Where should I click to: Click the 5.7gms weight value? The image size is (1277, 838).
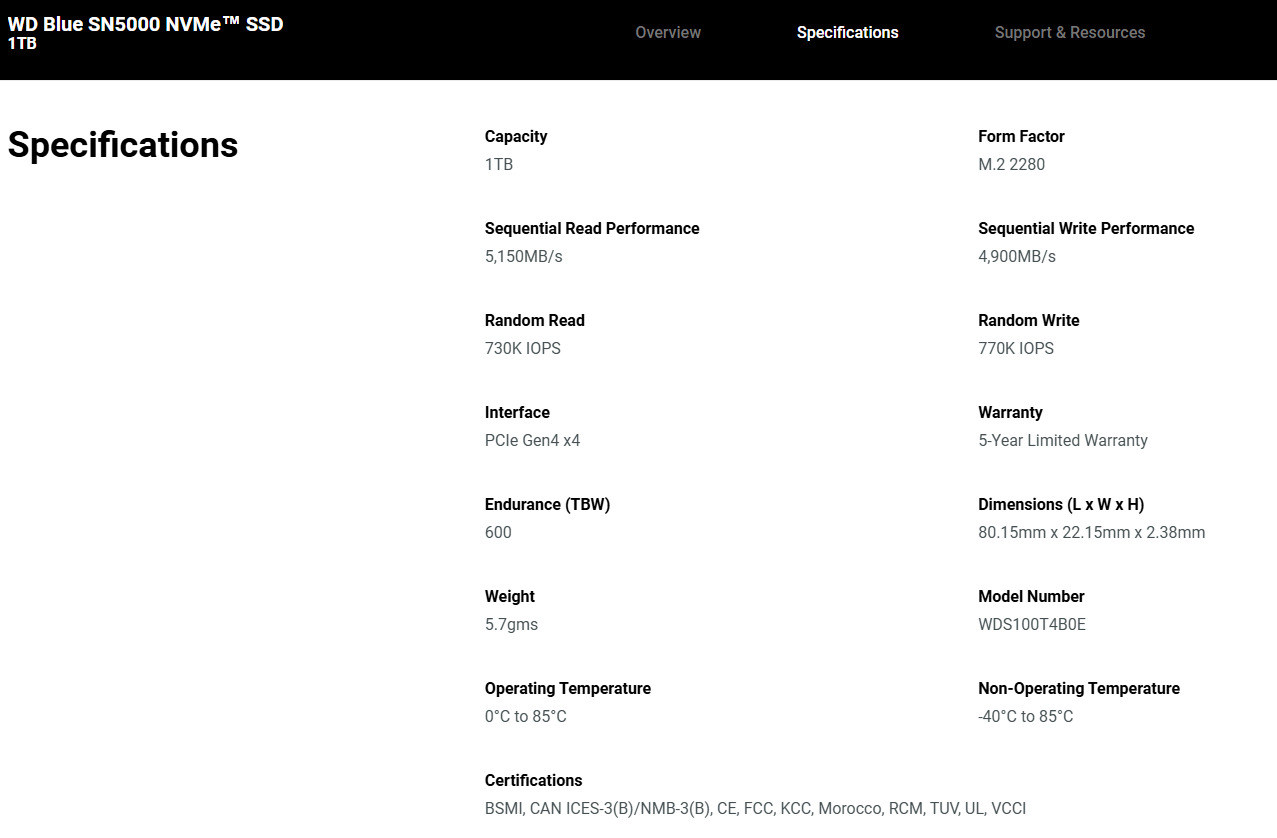click(511, 625)
